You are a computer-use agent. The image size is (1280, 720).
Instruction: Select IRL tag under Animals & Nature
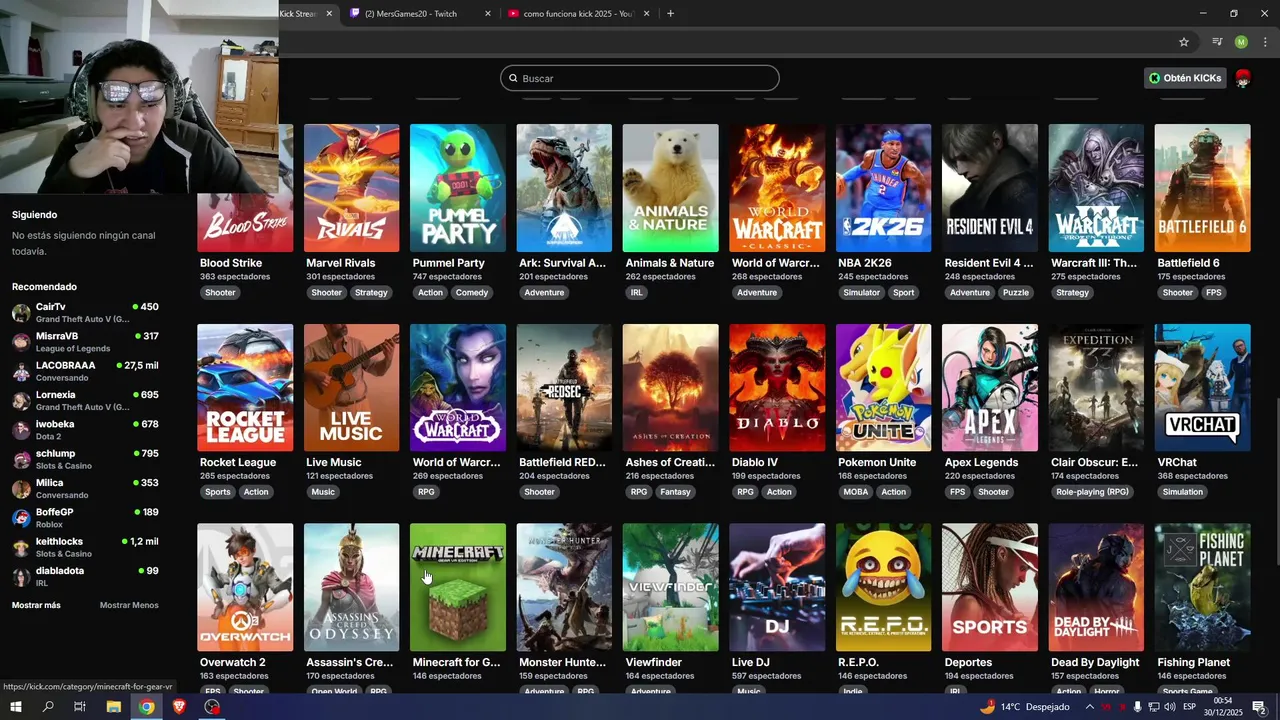pyautogui.click(x=637, y=293)
